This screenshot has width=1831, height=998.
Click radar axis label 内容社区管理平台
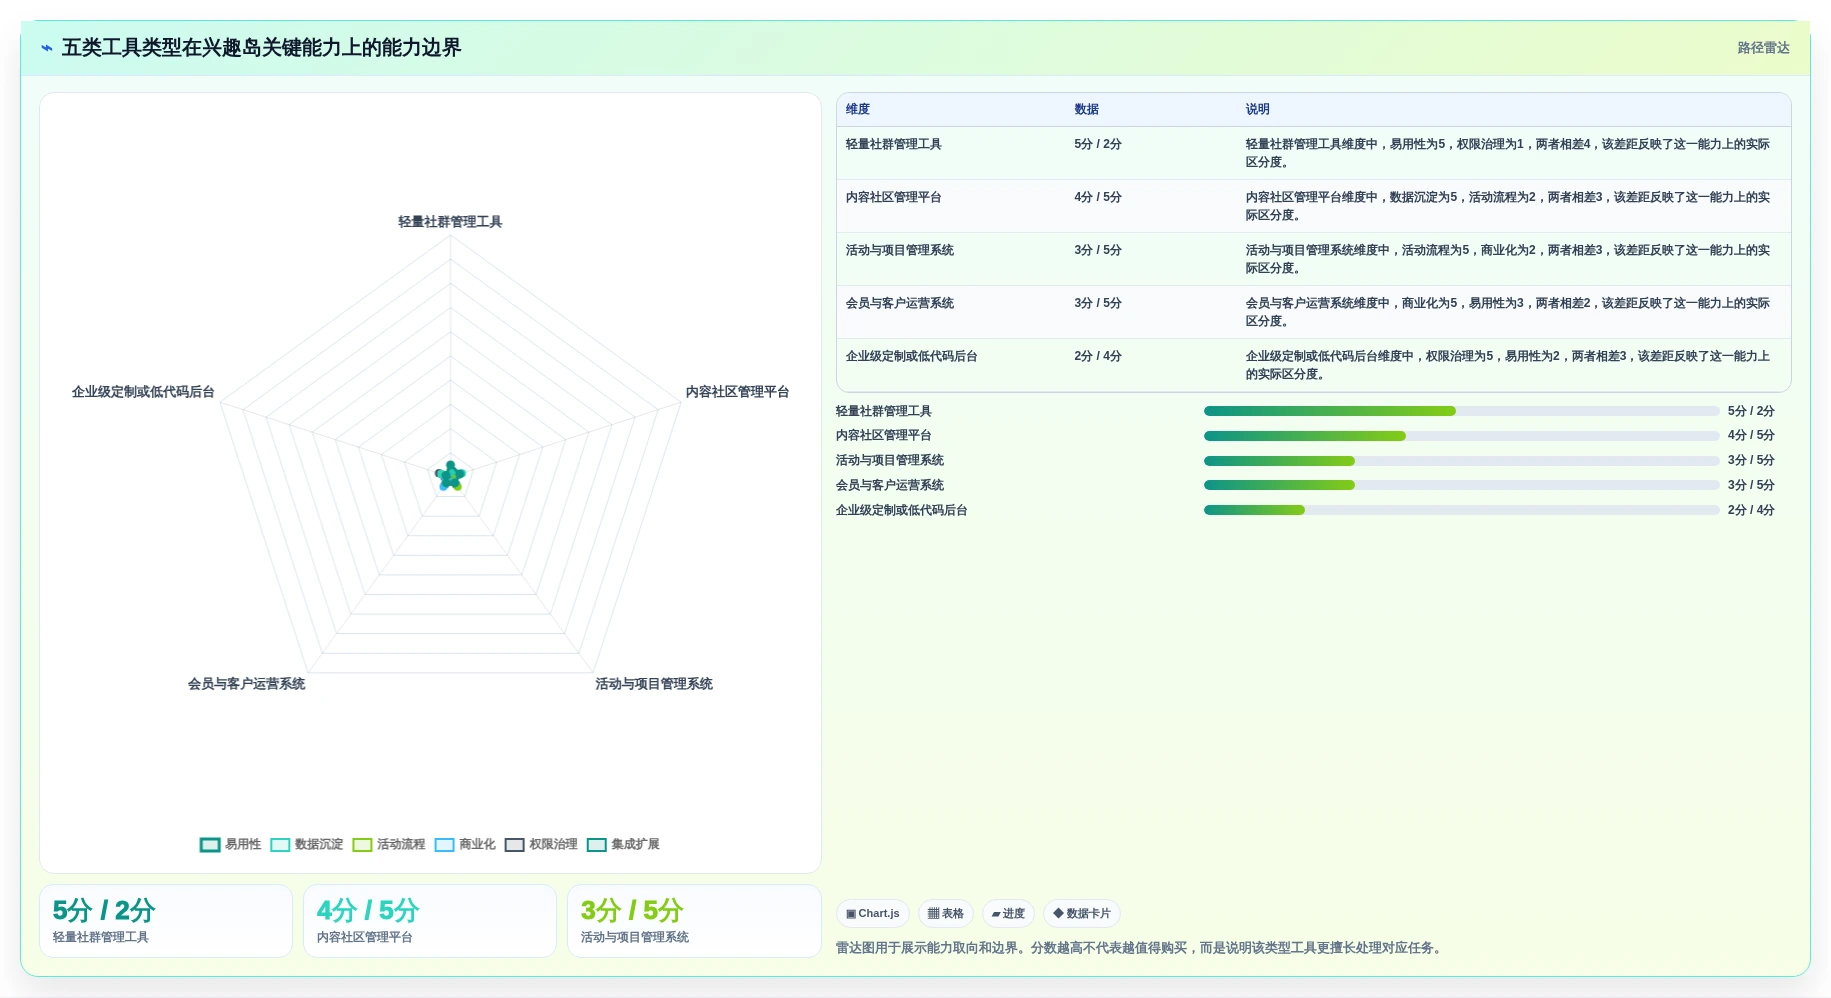738,392
